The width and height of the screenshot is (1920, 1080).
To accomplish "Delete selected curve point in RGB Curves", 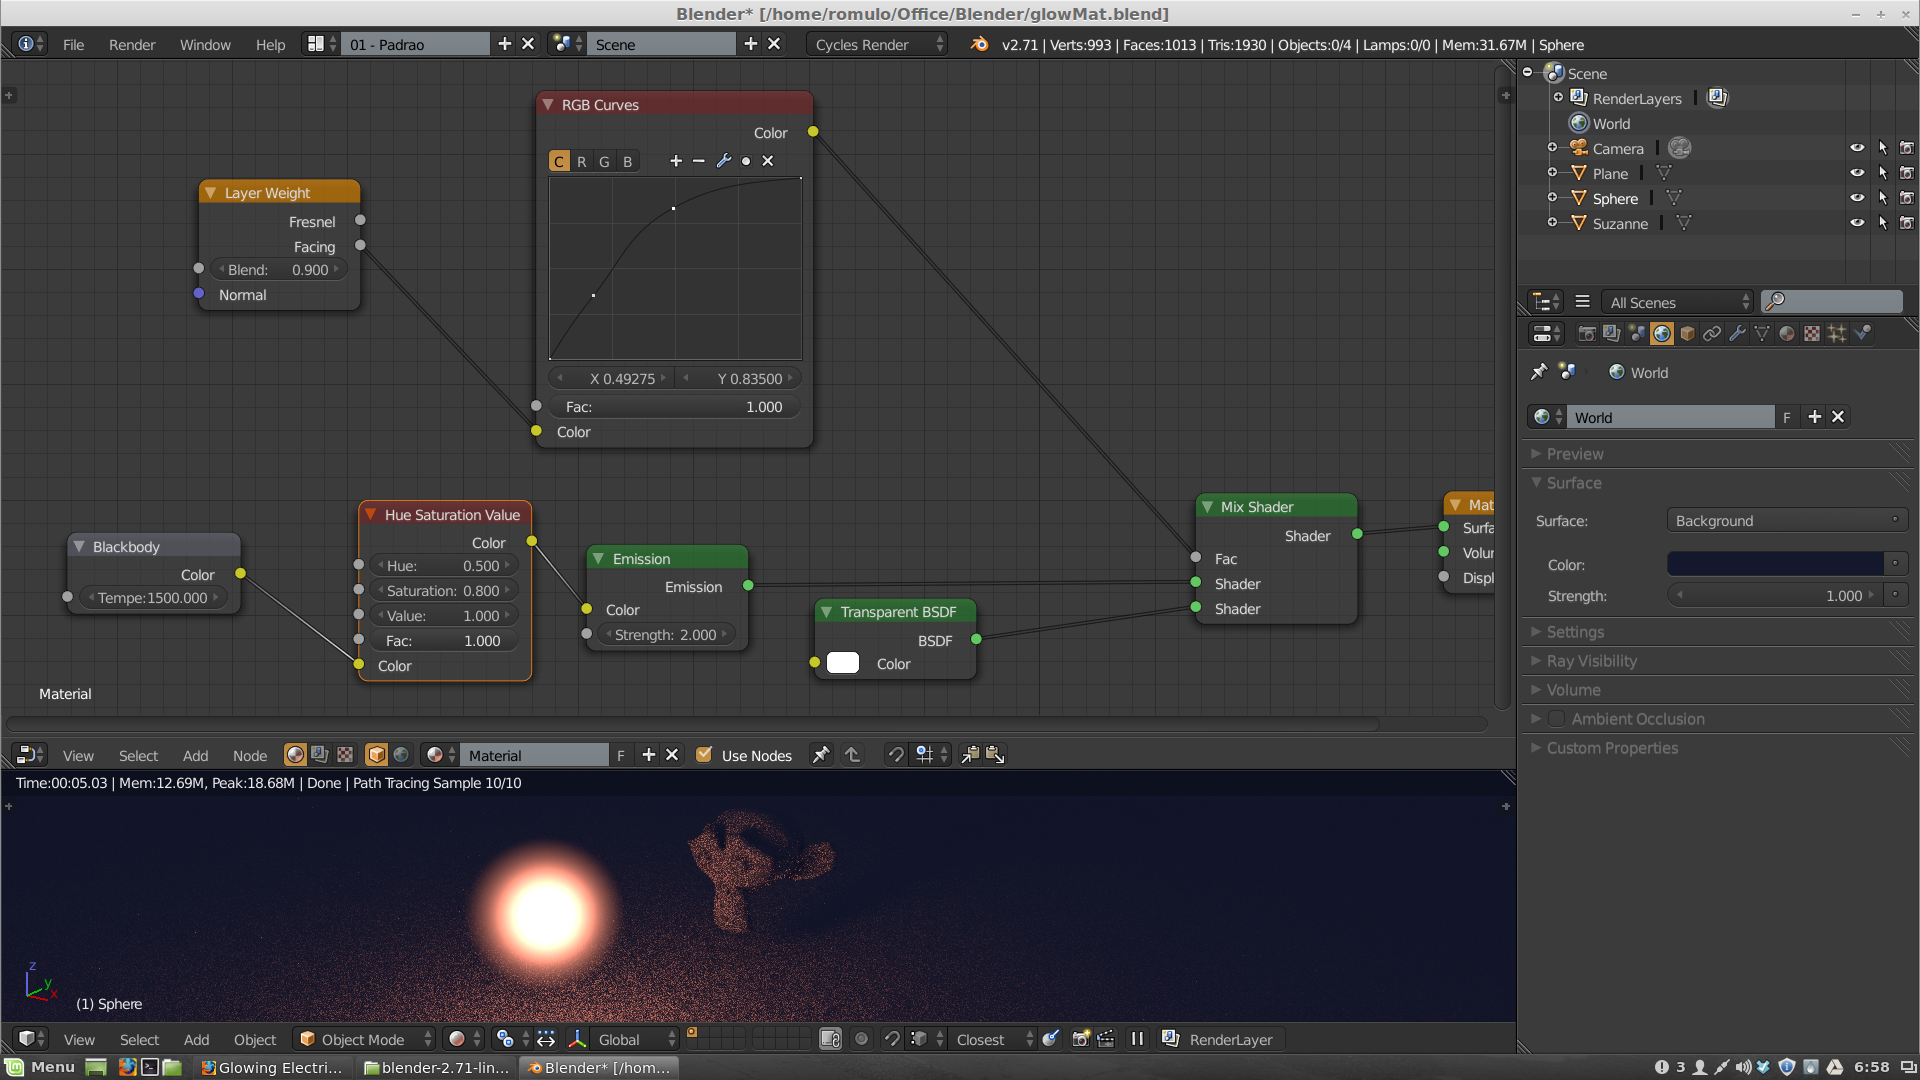I will pyautogui.click(x=768, y=161).
